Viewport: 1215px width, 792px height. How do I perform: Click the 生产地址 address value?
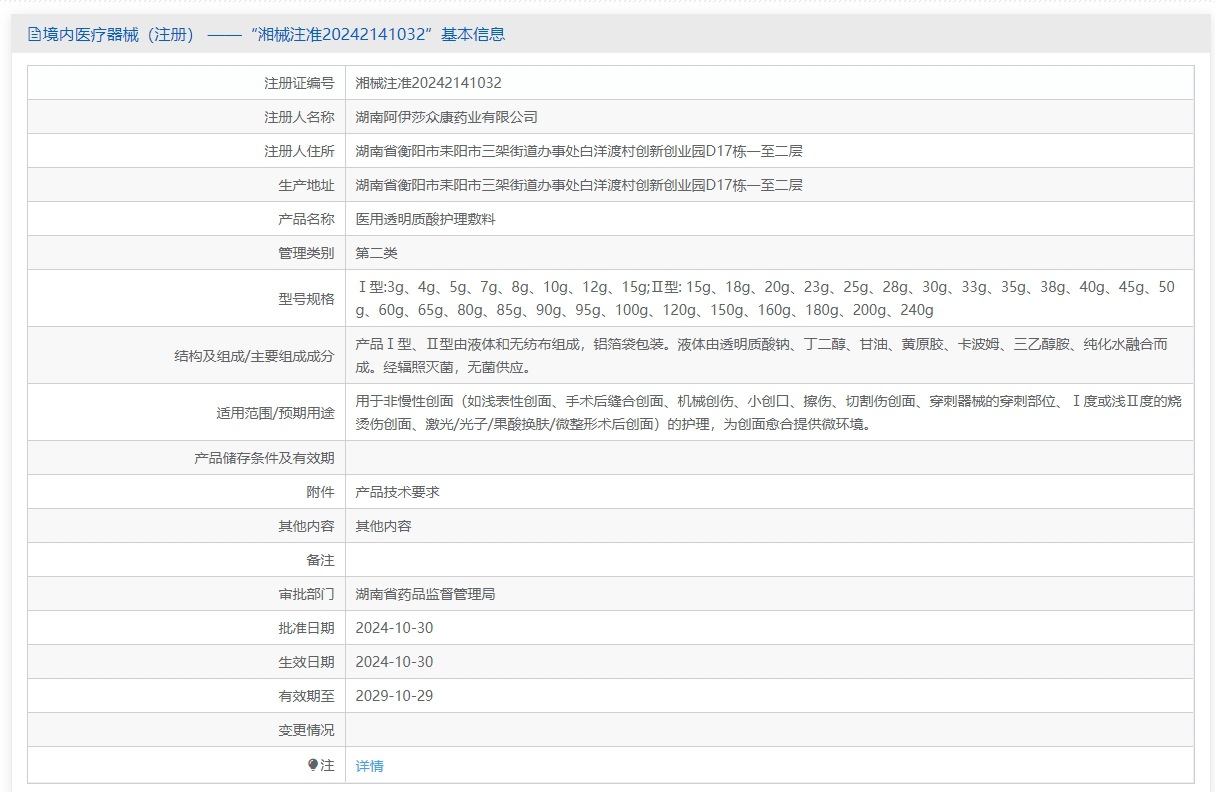580,185
